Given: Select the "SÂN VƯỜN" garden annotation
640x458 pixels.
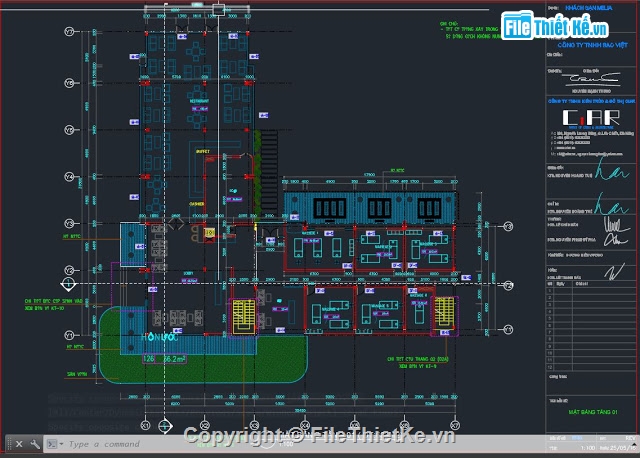Looking at the screenshot, I should pos(77,374).
